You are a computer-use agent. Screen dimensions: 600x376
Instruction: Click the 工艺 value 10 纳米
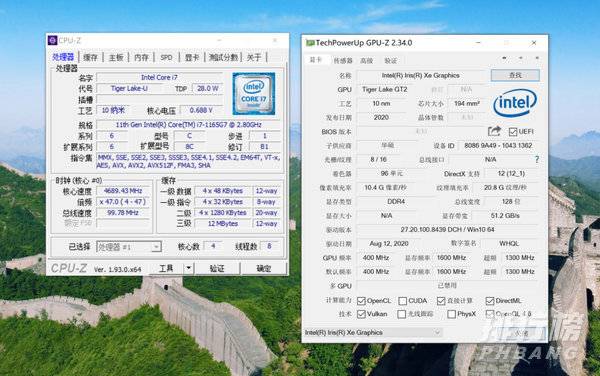[113, 110]
